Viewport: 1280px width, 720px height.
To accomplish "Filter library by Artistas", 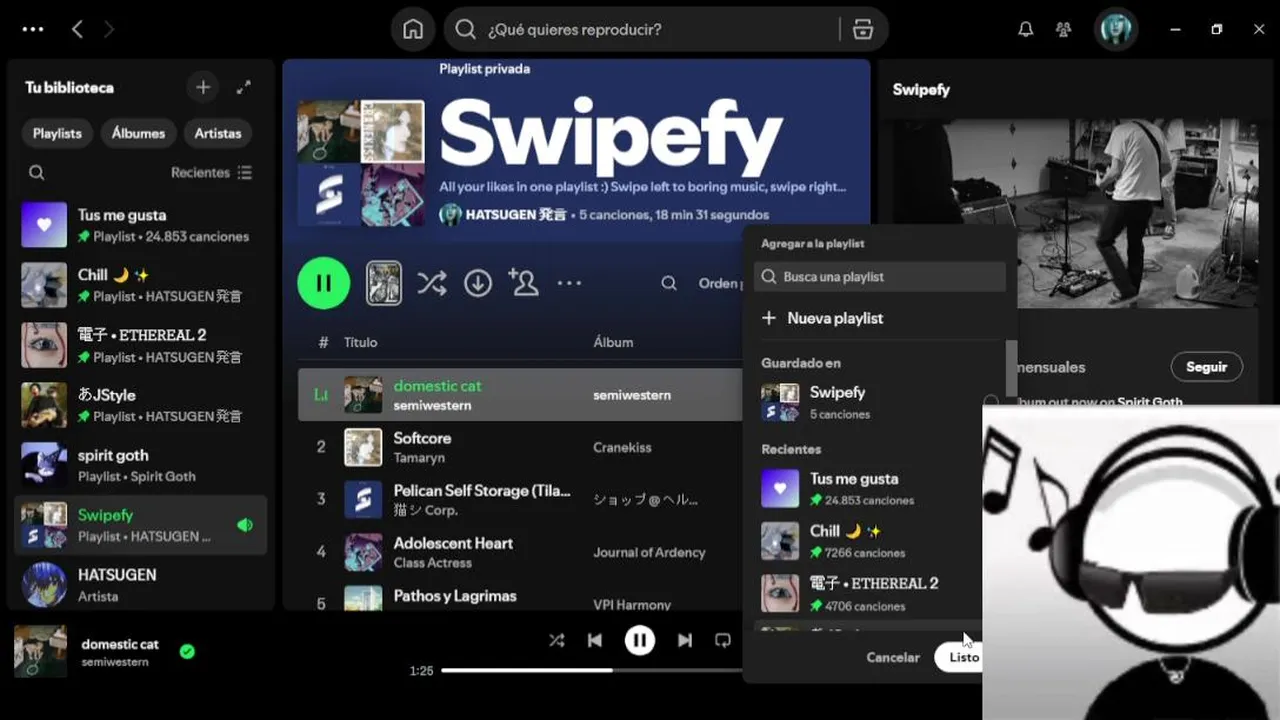I will (x=218, y=133).
